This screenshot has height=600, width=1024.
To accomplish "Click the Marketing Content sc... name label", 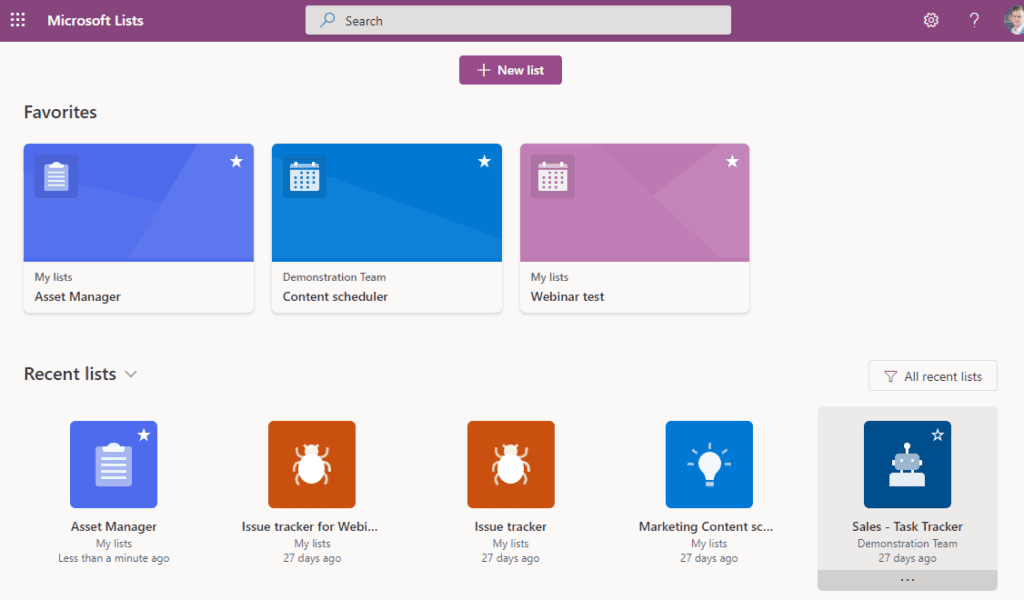I will coord(706,526).
